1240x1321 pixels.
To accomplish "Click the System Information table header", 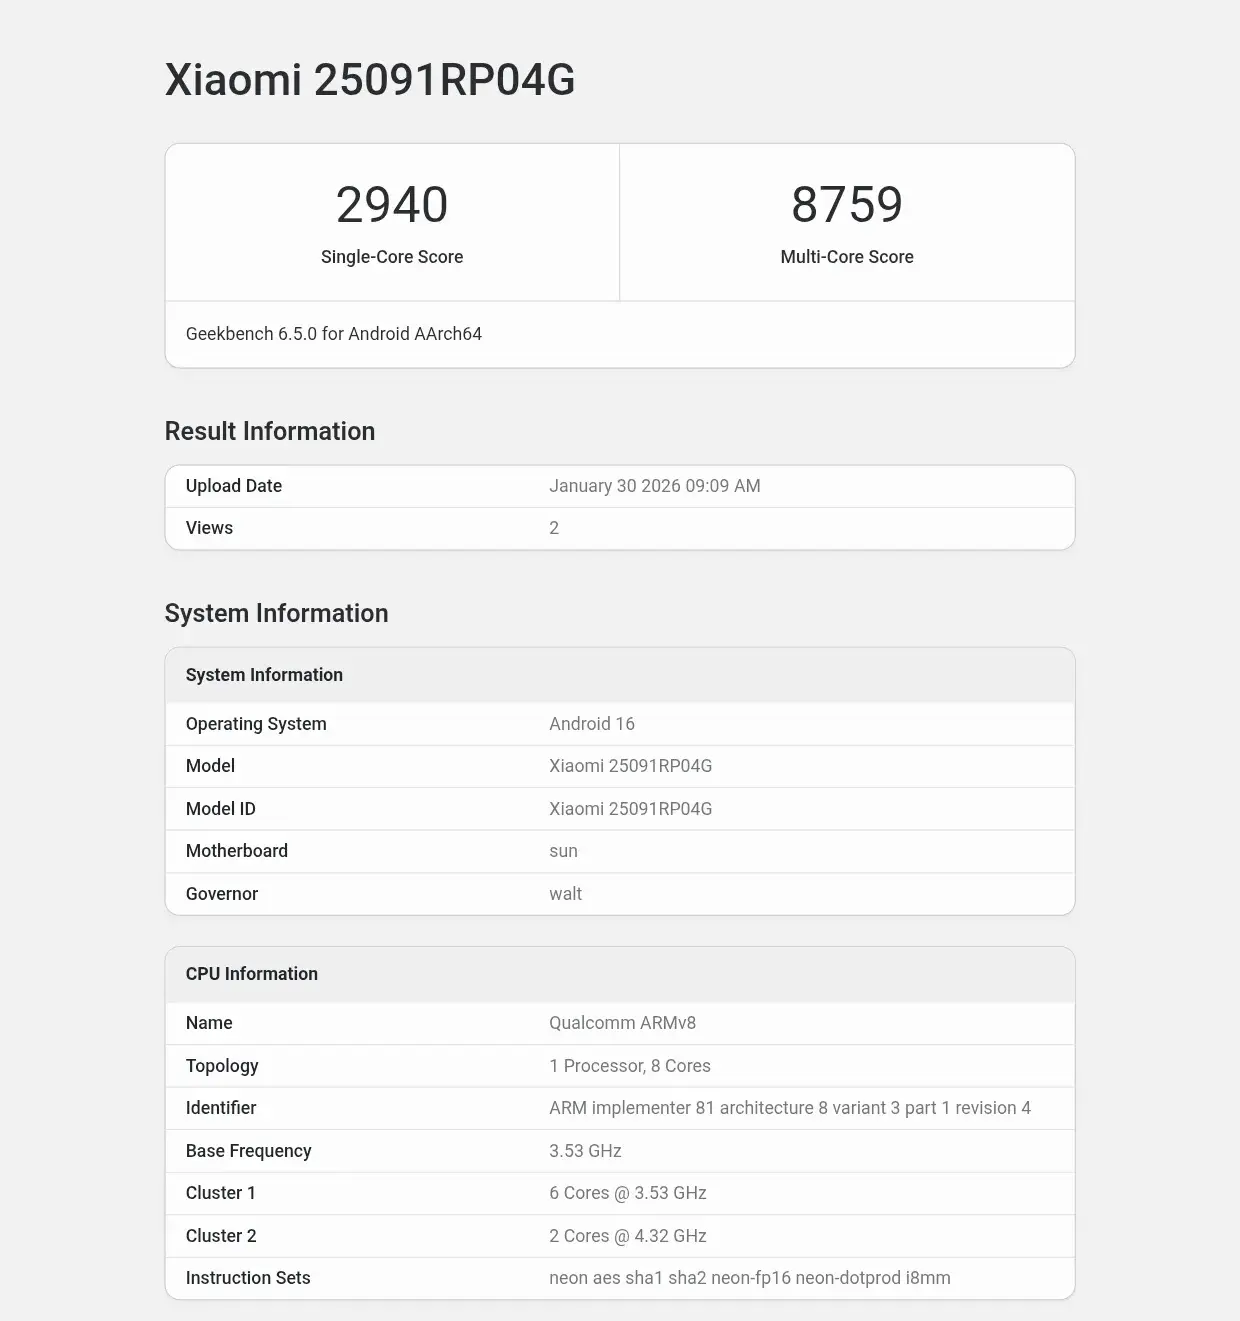I will click(264, 675).
